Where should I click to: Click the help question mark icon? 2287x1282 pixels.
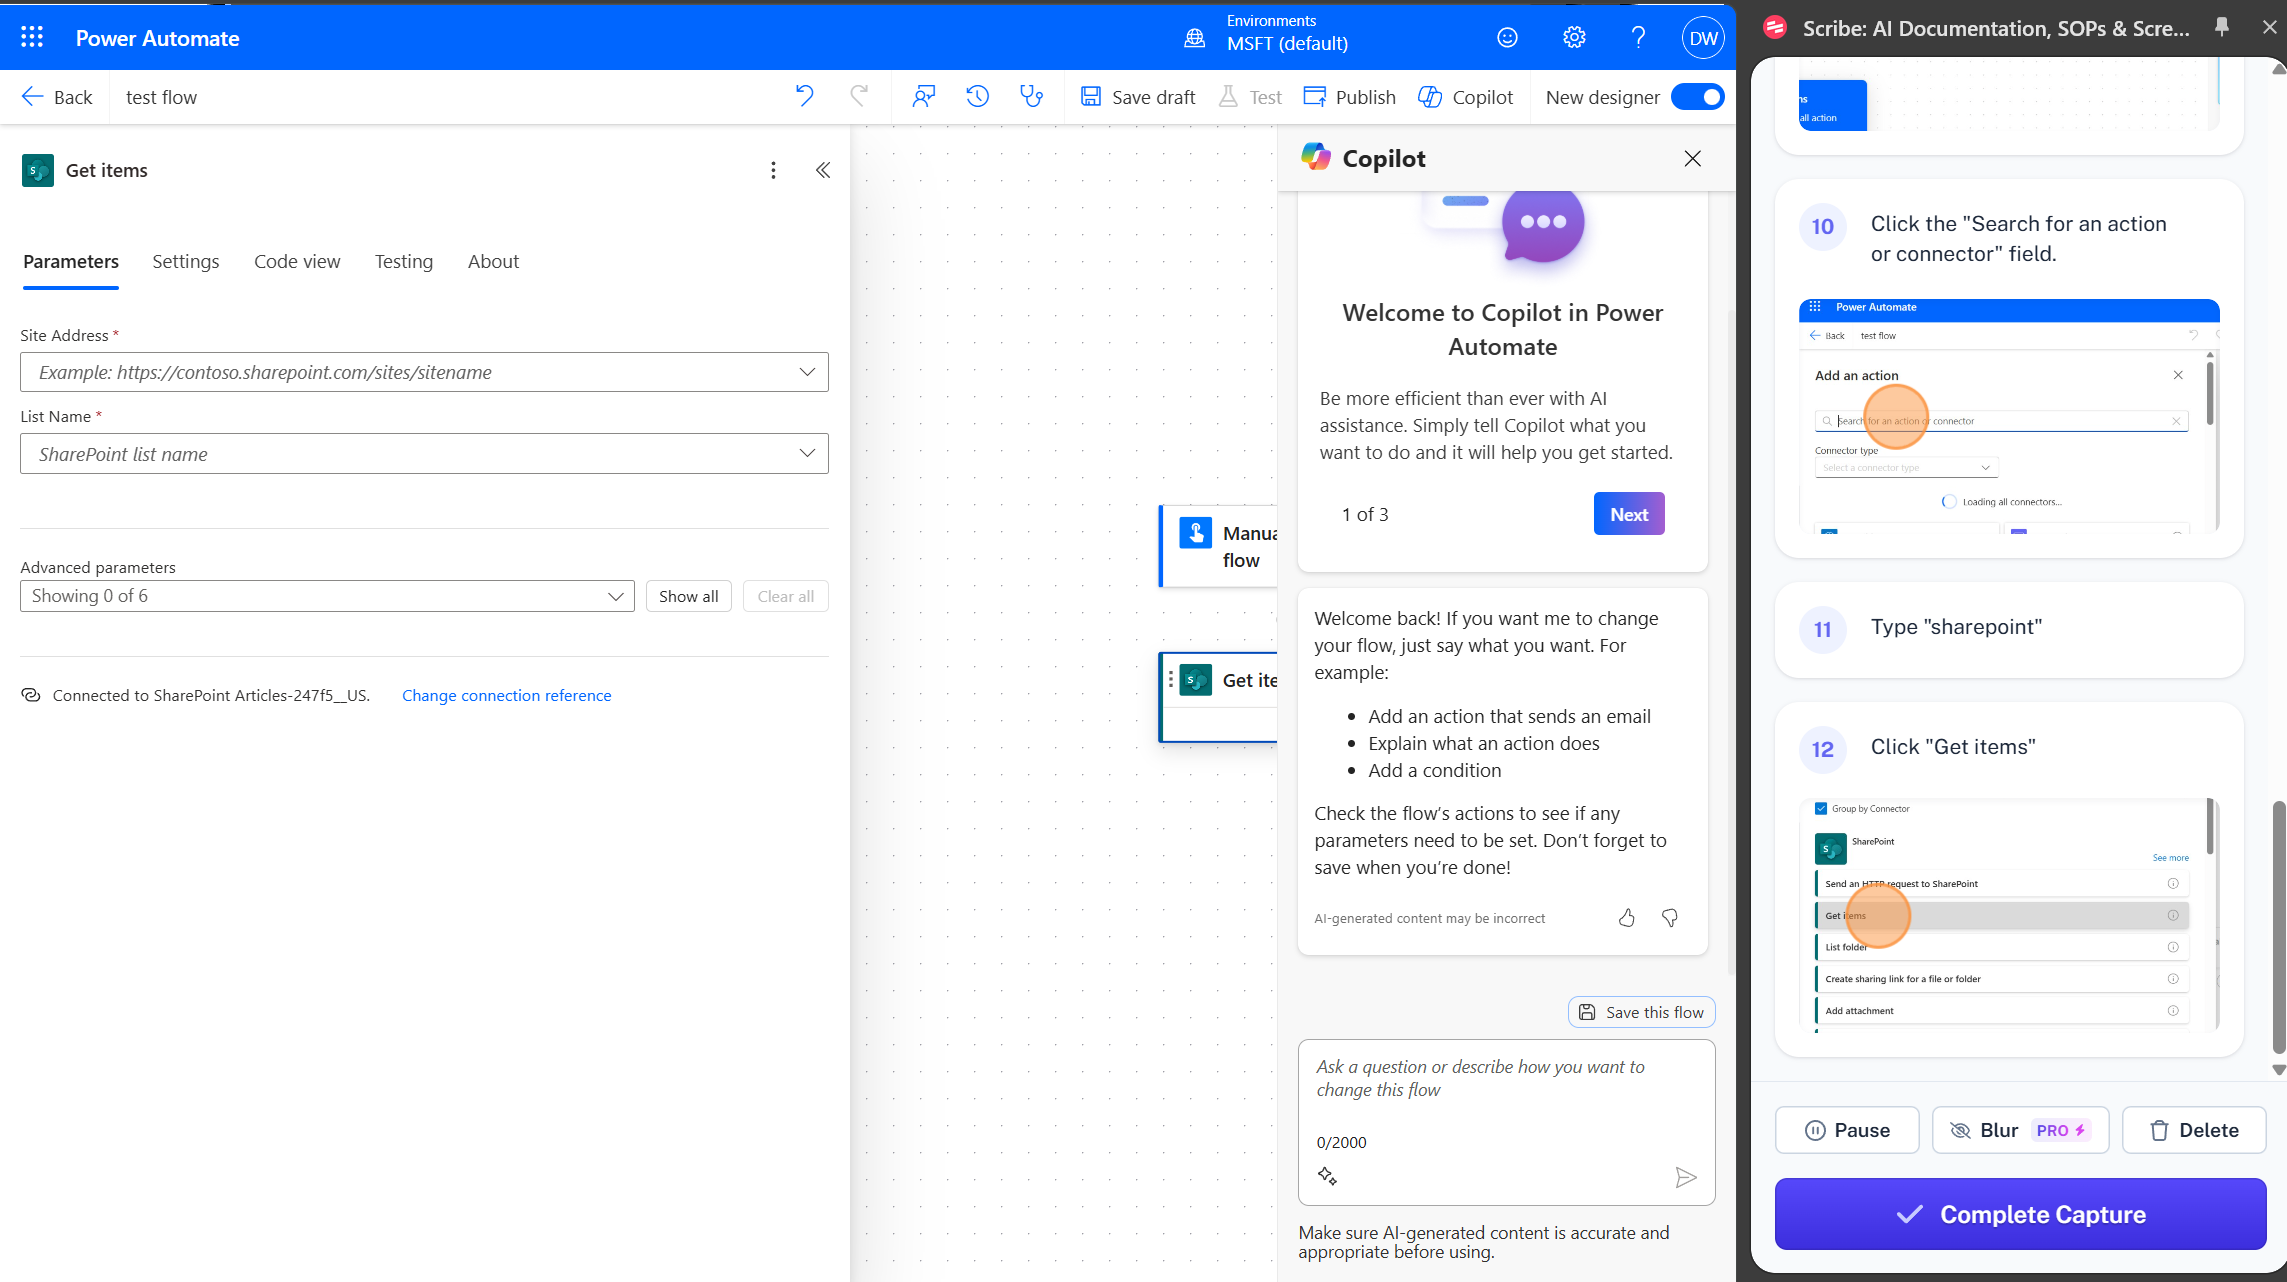coord(1638,38)
